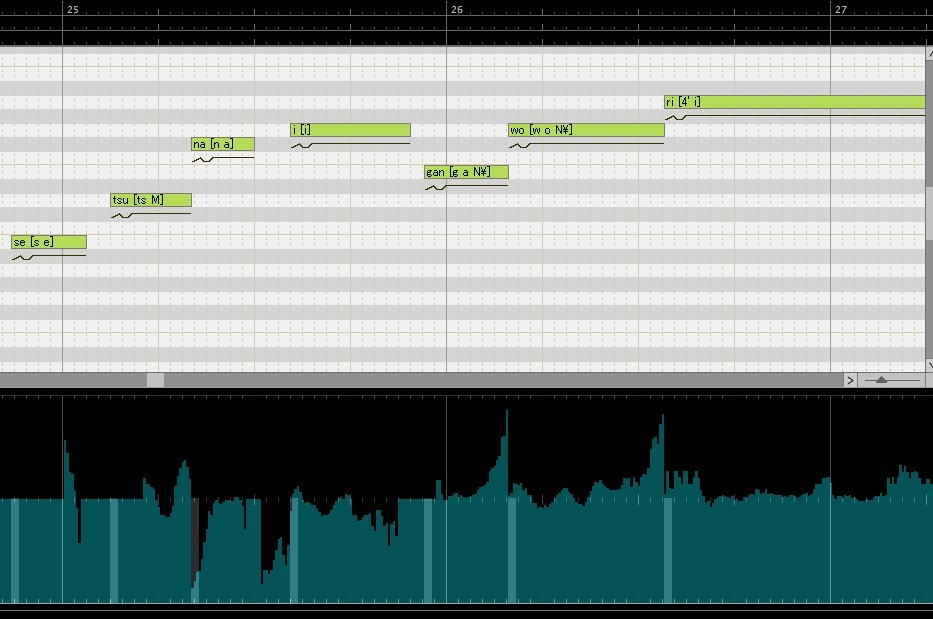Click measure 26 marker in ruler
This screenshot has width=933, height=619.
click(x=456, y=10)
